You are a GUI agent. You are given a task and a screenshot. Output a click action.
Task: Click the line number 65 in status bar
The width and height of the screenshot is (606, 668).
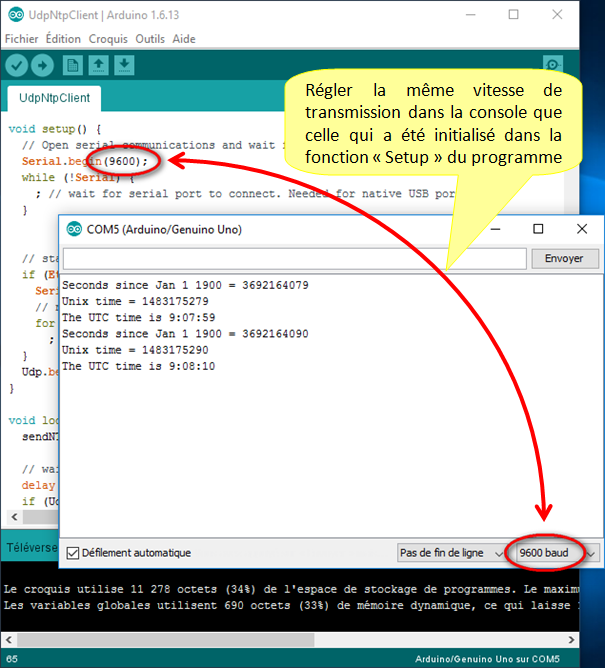coord(12,659)
